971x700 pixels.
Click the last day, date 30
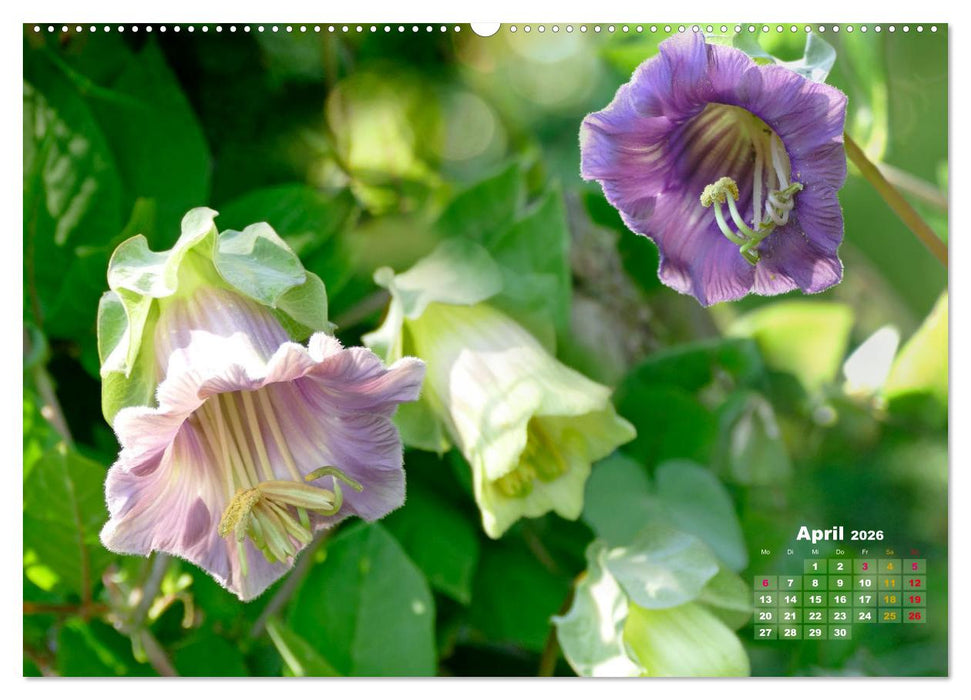point(840,632)
